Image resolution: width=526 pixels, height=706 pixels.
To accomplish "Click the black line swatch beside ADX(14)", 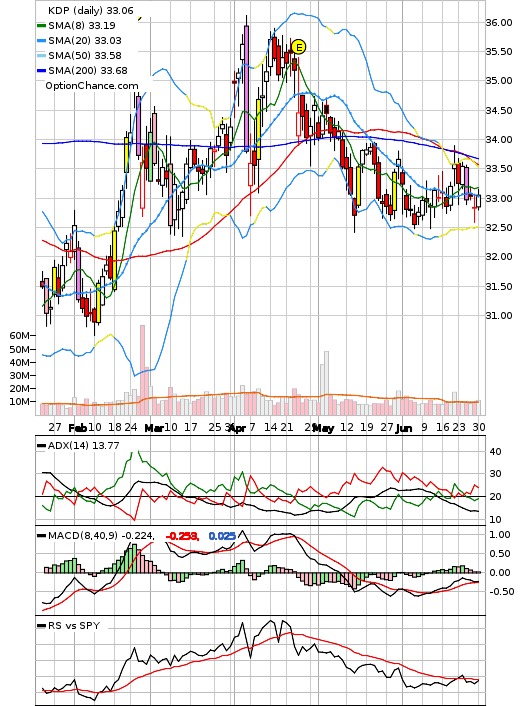I will pos(41,446).
